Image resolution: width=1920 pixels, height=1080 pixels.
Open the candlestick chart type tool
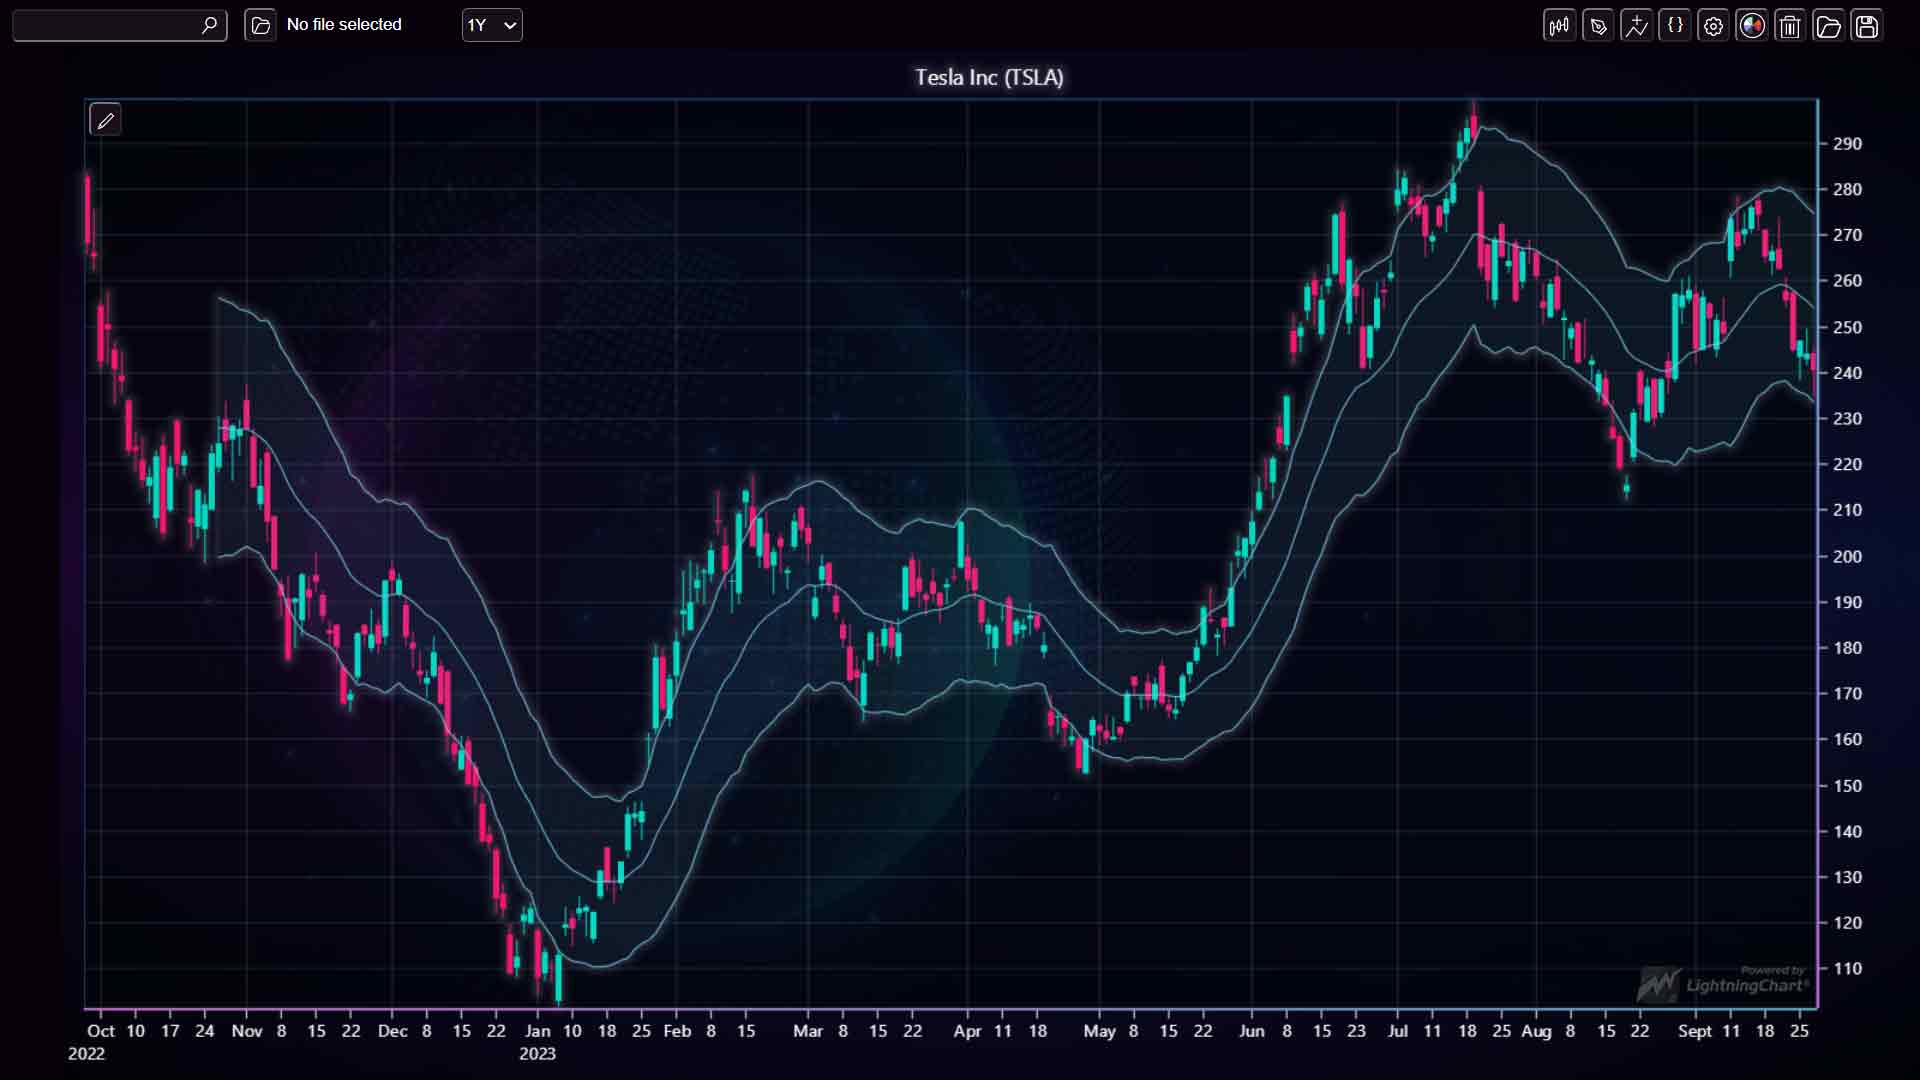(1559, 26)
